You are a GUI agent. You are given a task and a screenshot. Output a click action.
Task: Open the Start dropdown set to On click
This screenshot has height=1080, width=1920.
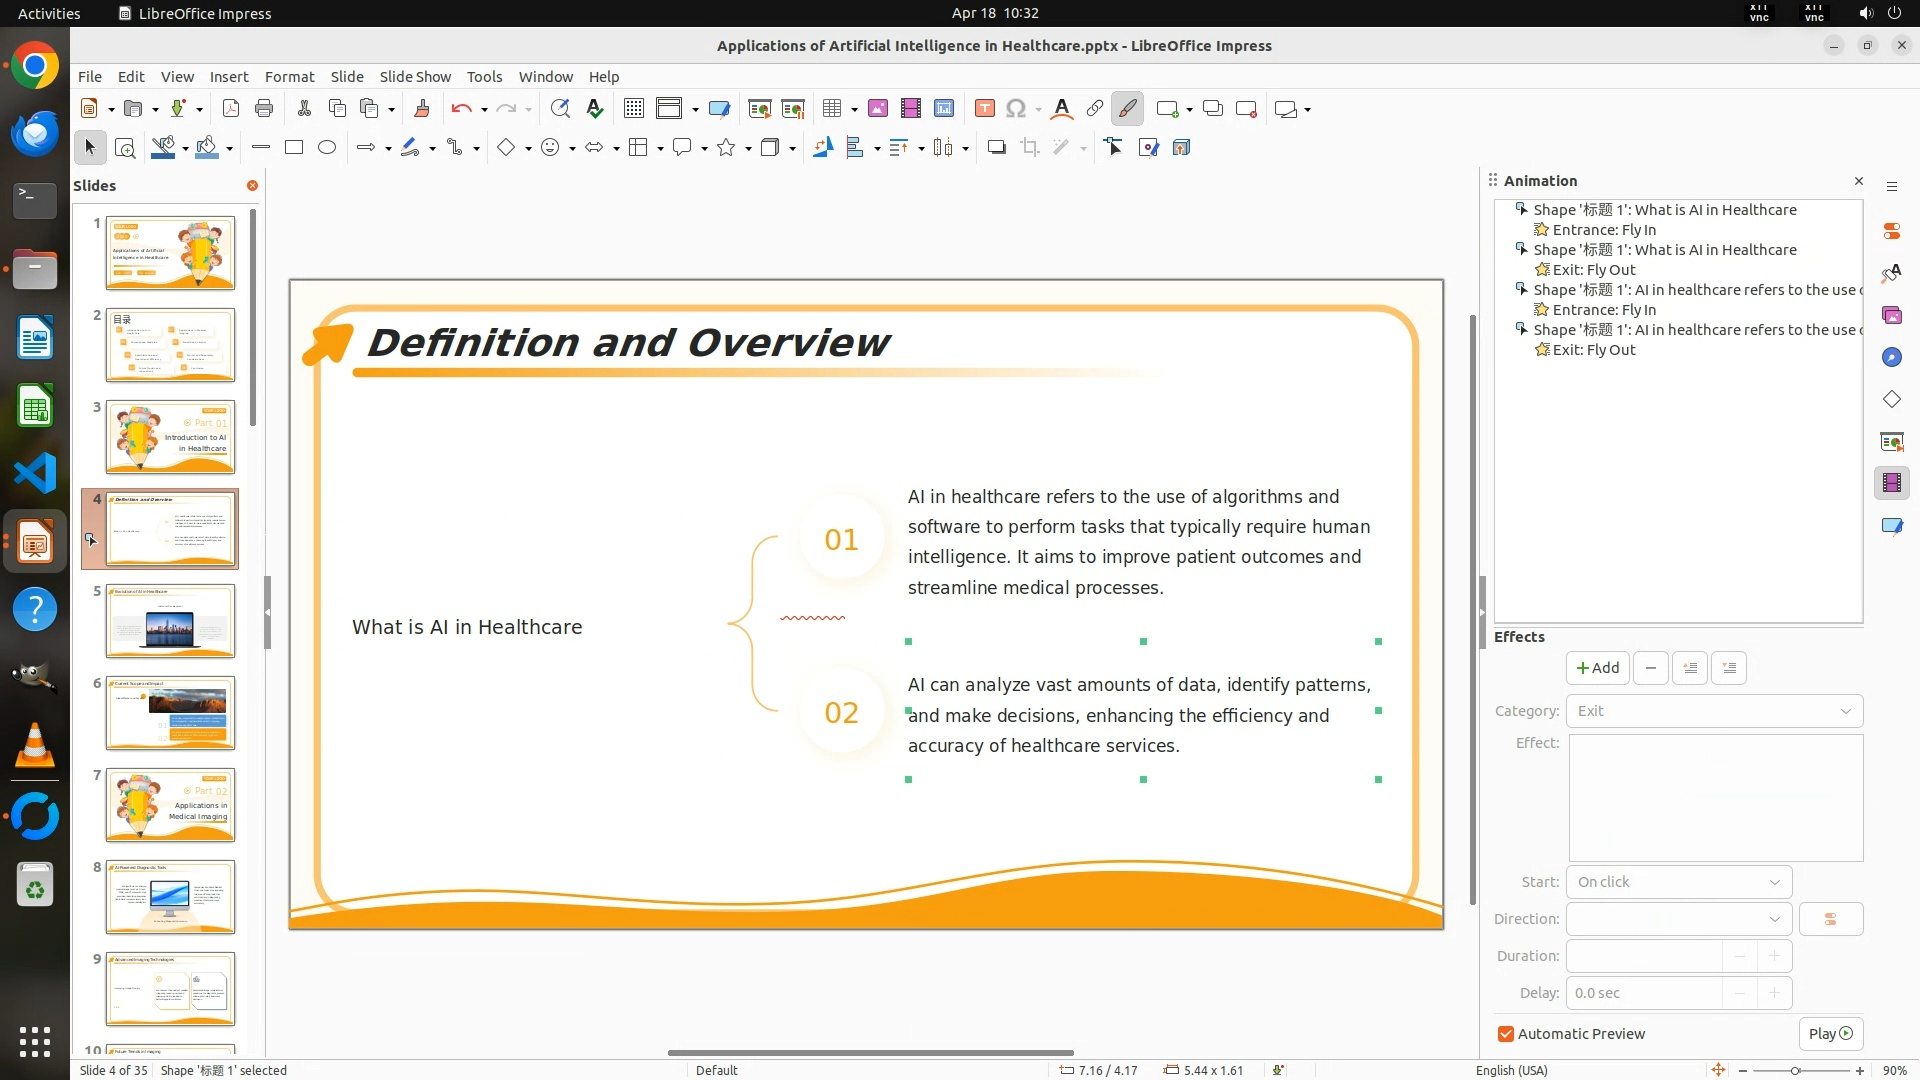click(1678, 882)
